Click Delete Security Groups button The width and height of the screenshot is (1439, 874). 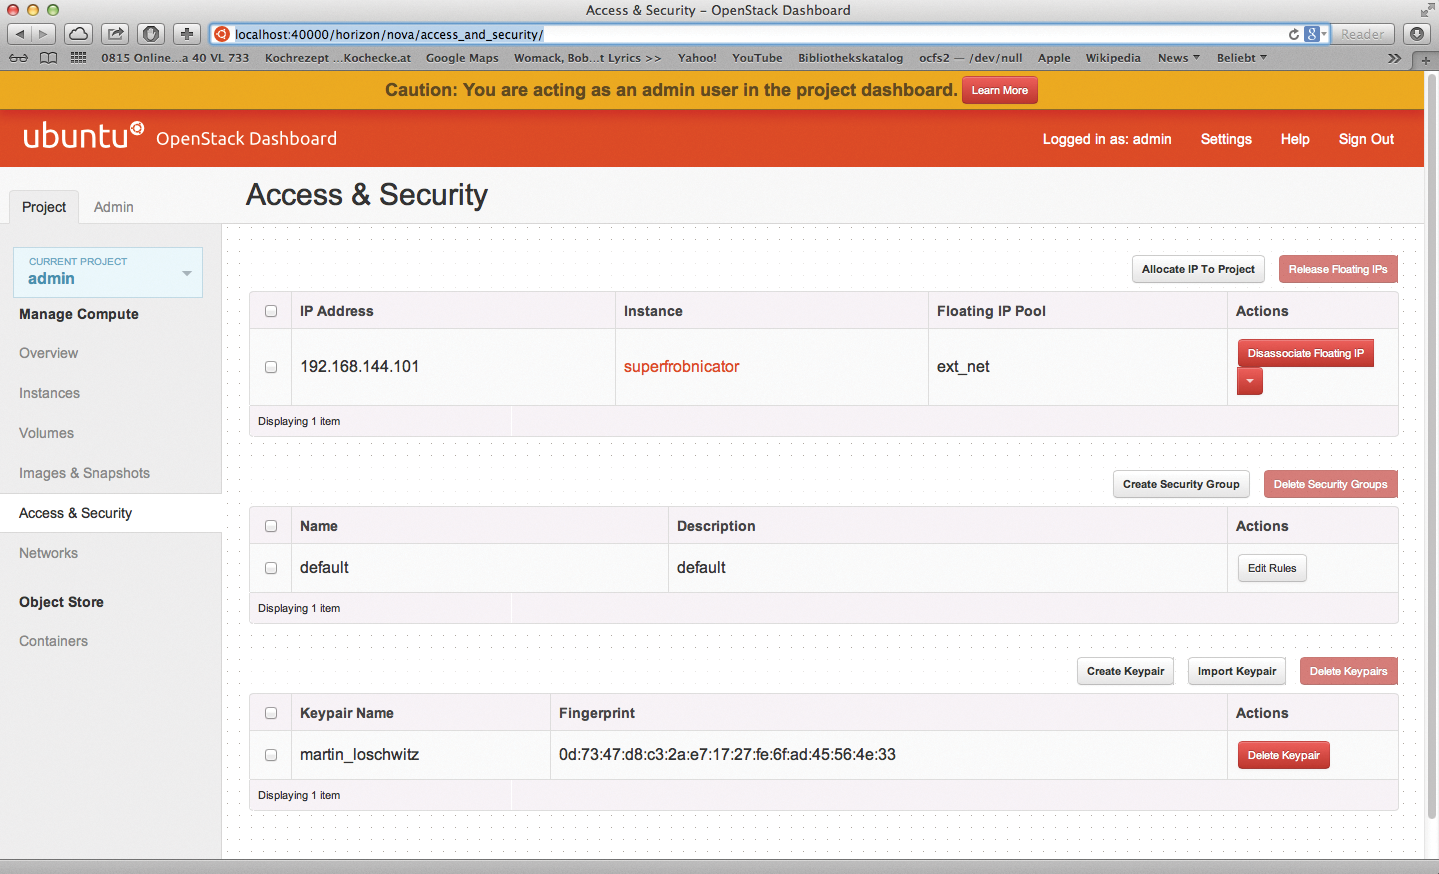point(1330,484)
